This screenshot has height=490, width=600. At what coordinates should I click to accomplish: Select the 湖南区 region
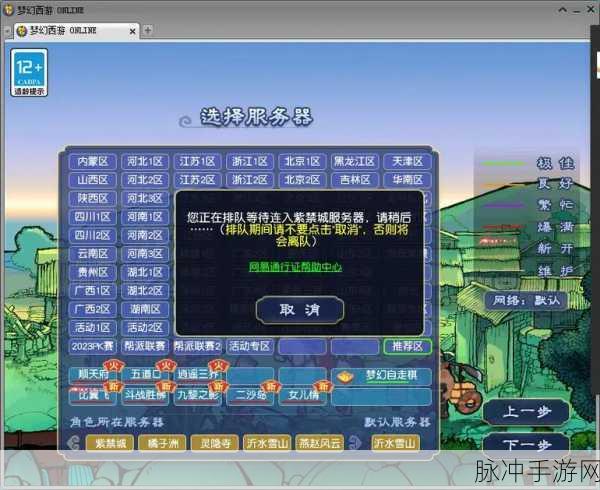coord(145,309)
